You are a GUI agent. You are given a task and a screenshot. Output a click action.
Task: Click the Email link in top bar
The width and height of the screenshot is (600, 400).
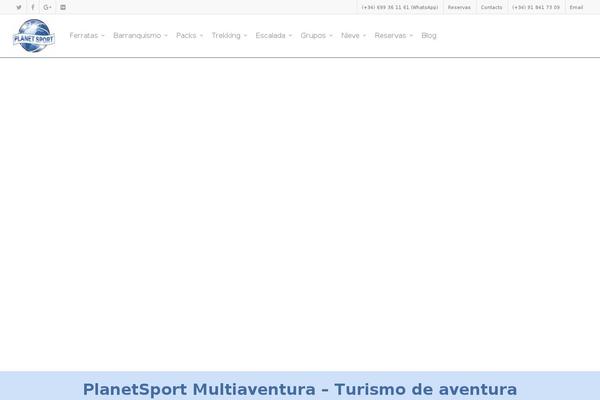coord(576,7)
